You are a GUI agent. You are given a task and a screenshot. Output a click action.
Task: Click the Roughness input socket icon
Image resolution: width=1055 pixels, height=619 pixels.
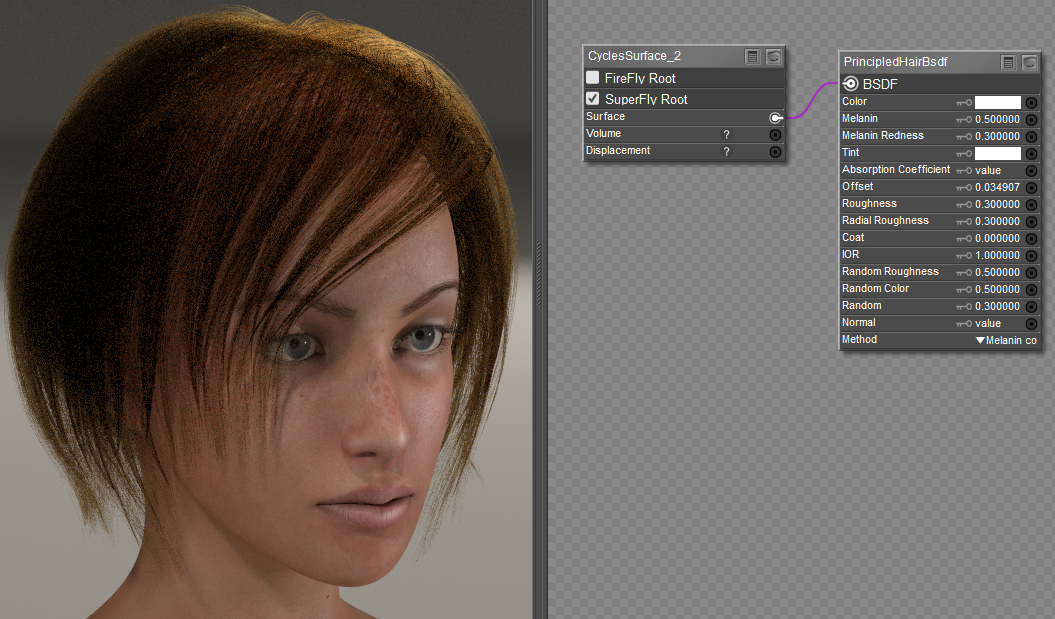click(x=1031, y=204)
